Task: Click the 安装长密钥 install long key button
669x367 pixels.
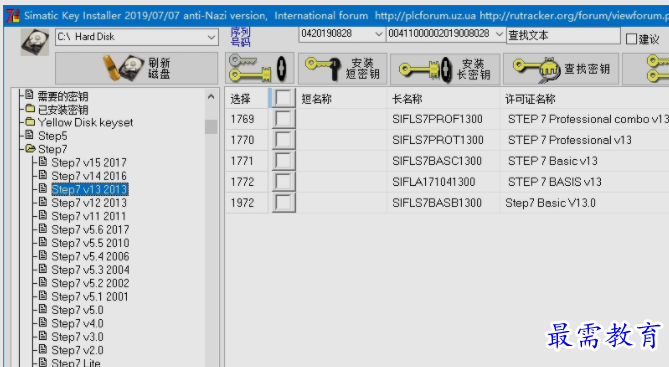Action: coord(445,68)
